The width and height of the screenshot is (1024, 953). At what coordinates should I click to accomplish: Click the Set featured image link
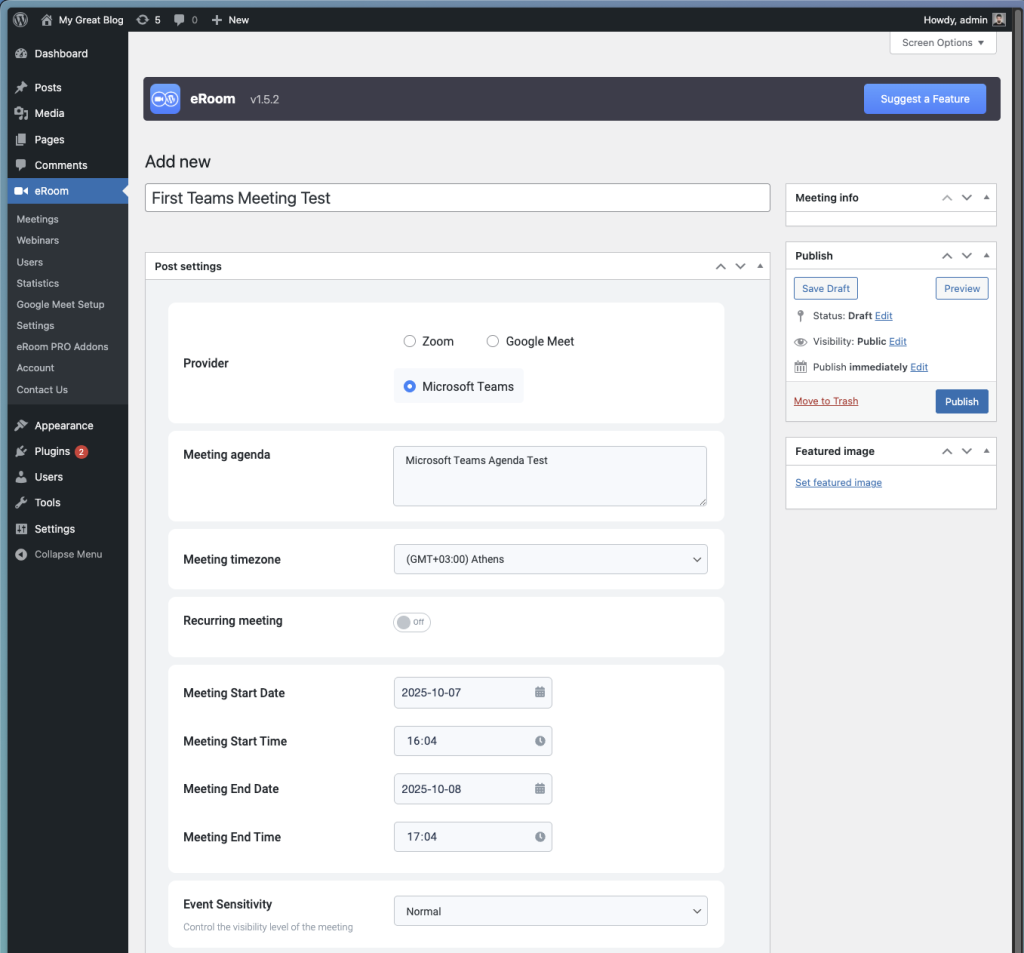[x=838, y=482]
